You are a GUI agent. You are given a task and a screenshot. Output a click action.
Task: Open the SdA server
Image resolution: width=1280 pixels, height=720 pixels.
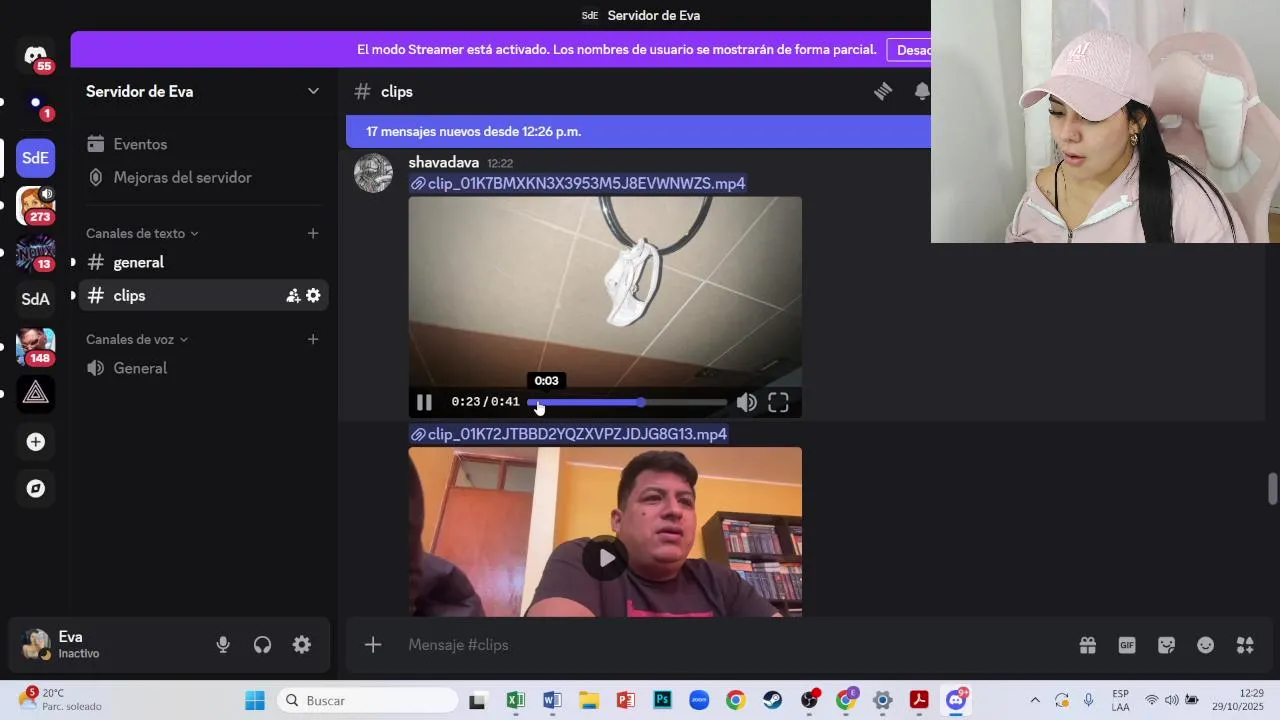click(x=35, y=299)
